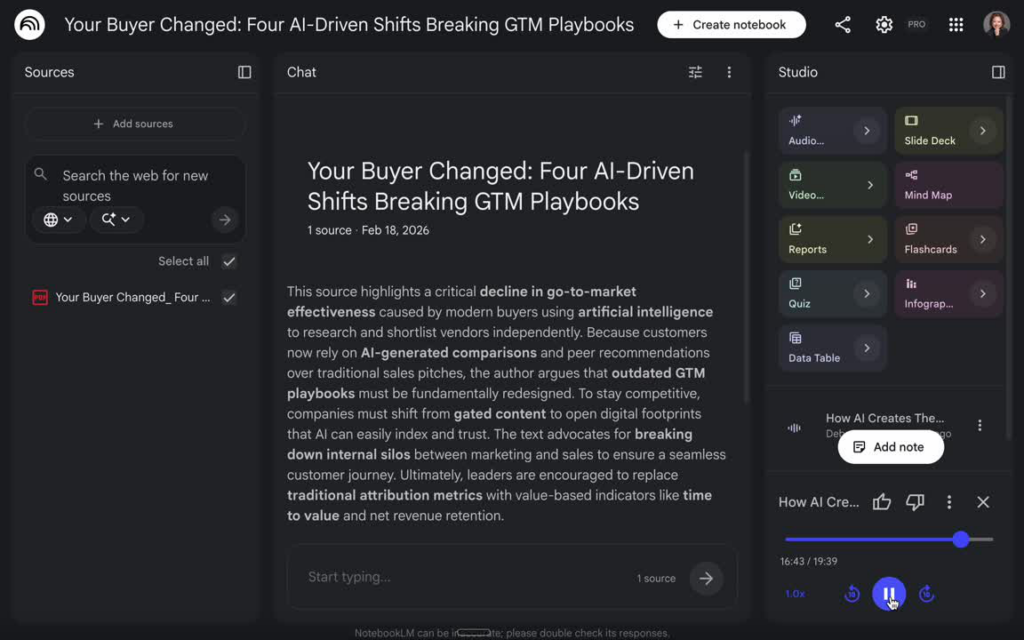This screenshot has width=1024, height=640.
Task: Click the Reports tile
Action: pos(832,239)
